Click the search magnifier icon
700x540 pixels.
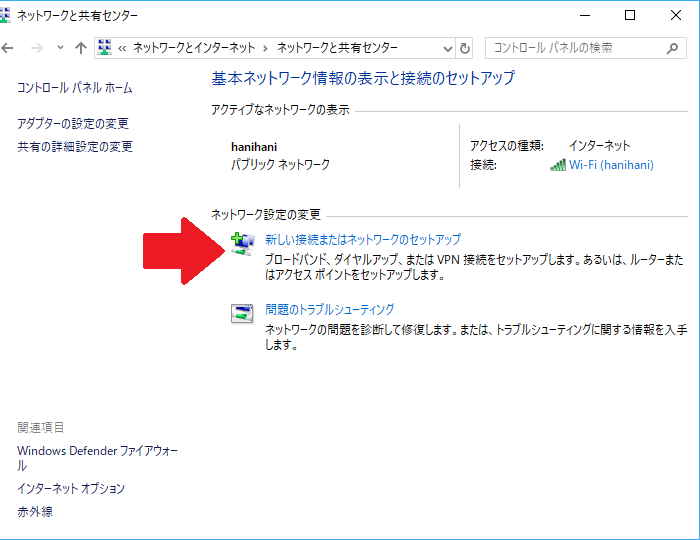click(672, 48)
